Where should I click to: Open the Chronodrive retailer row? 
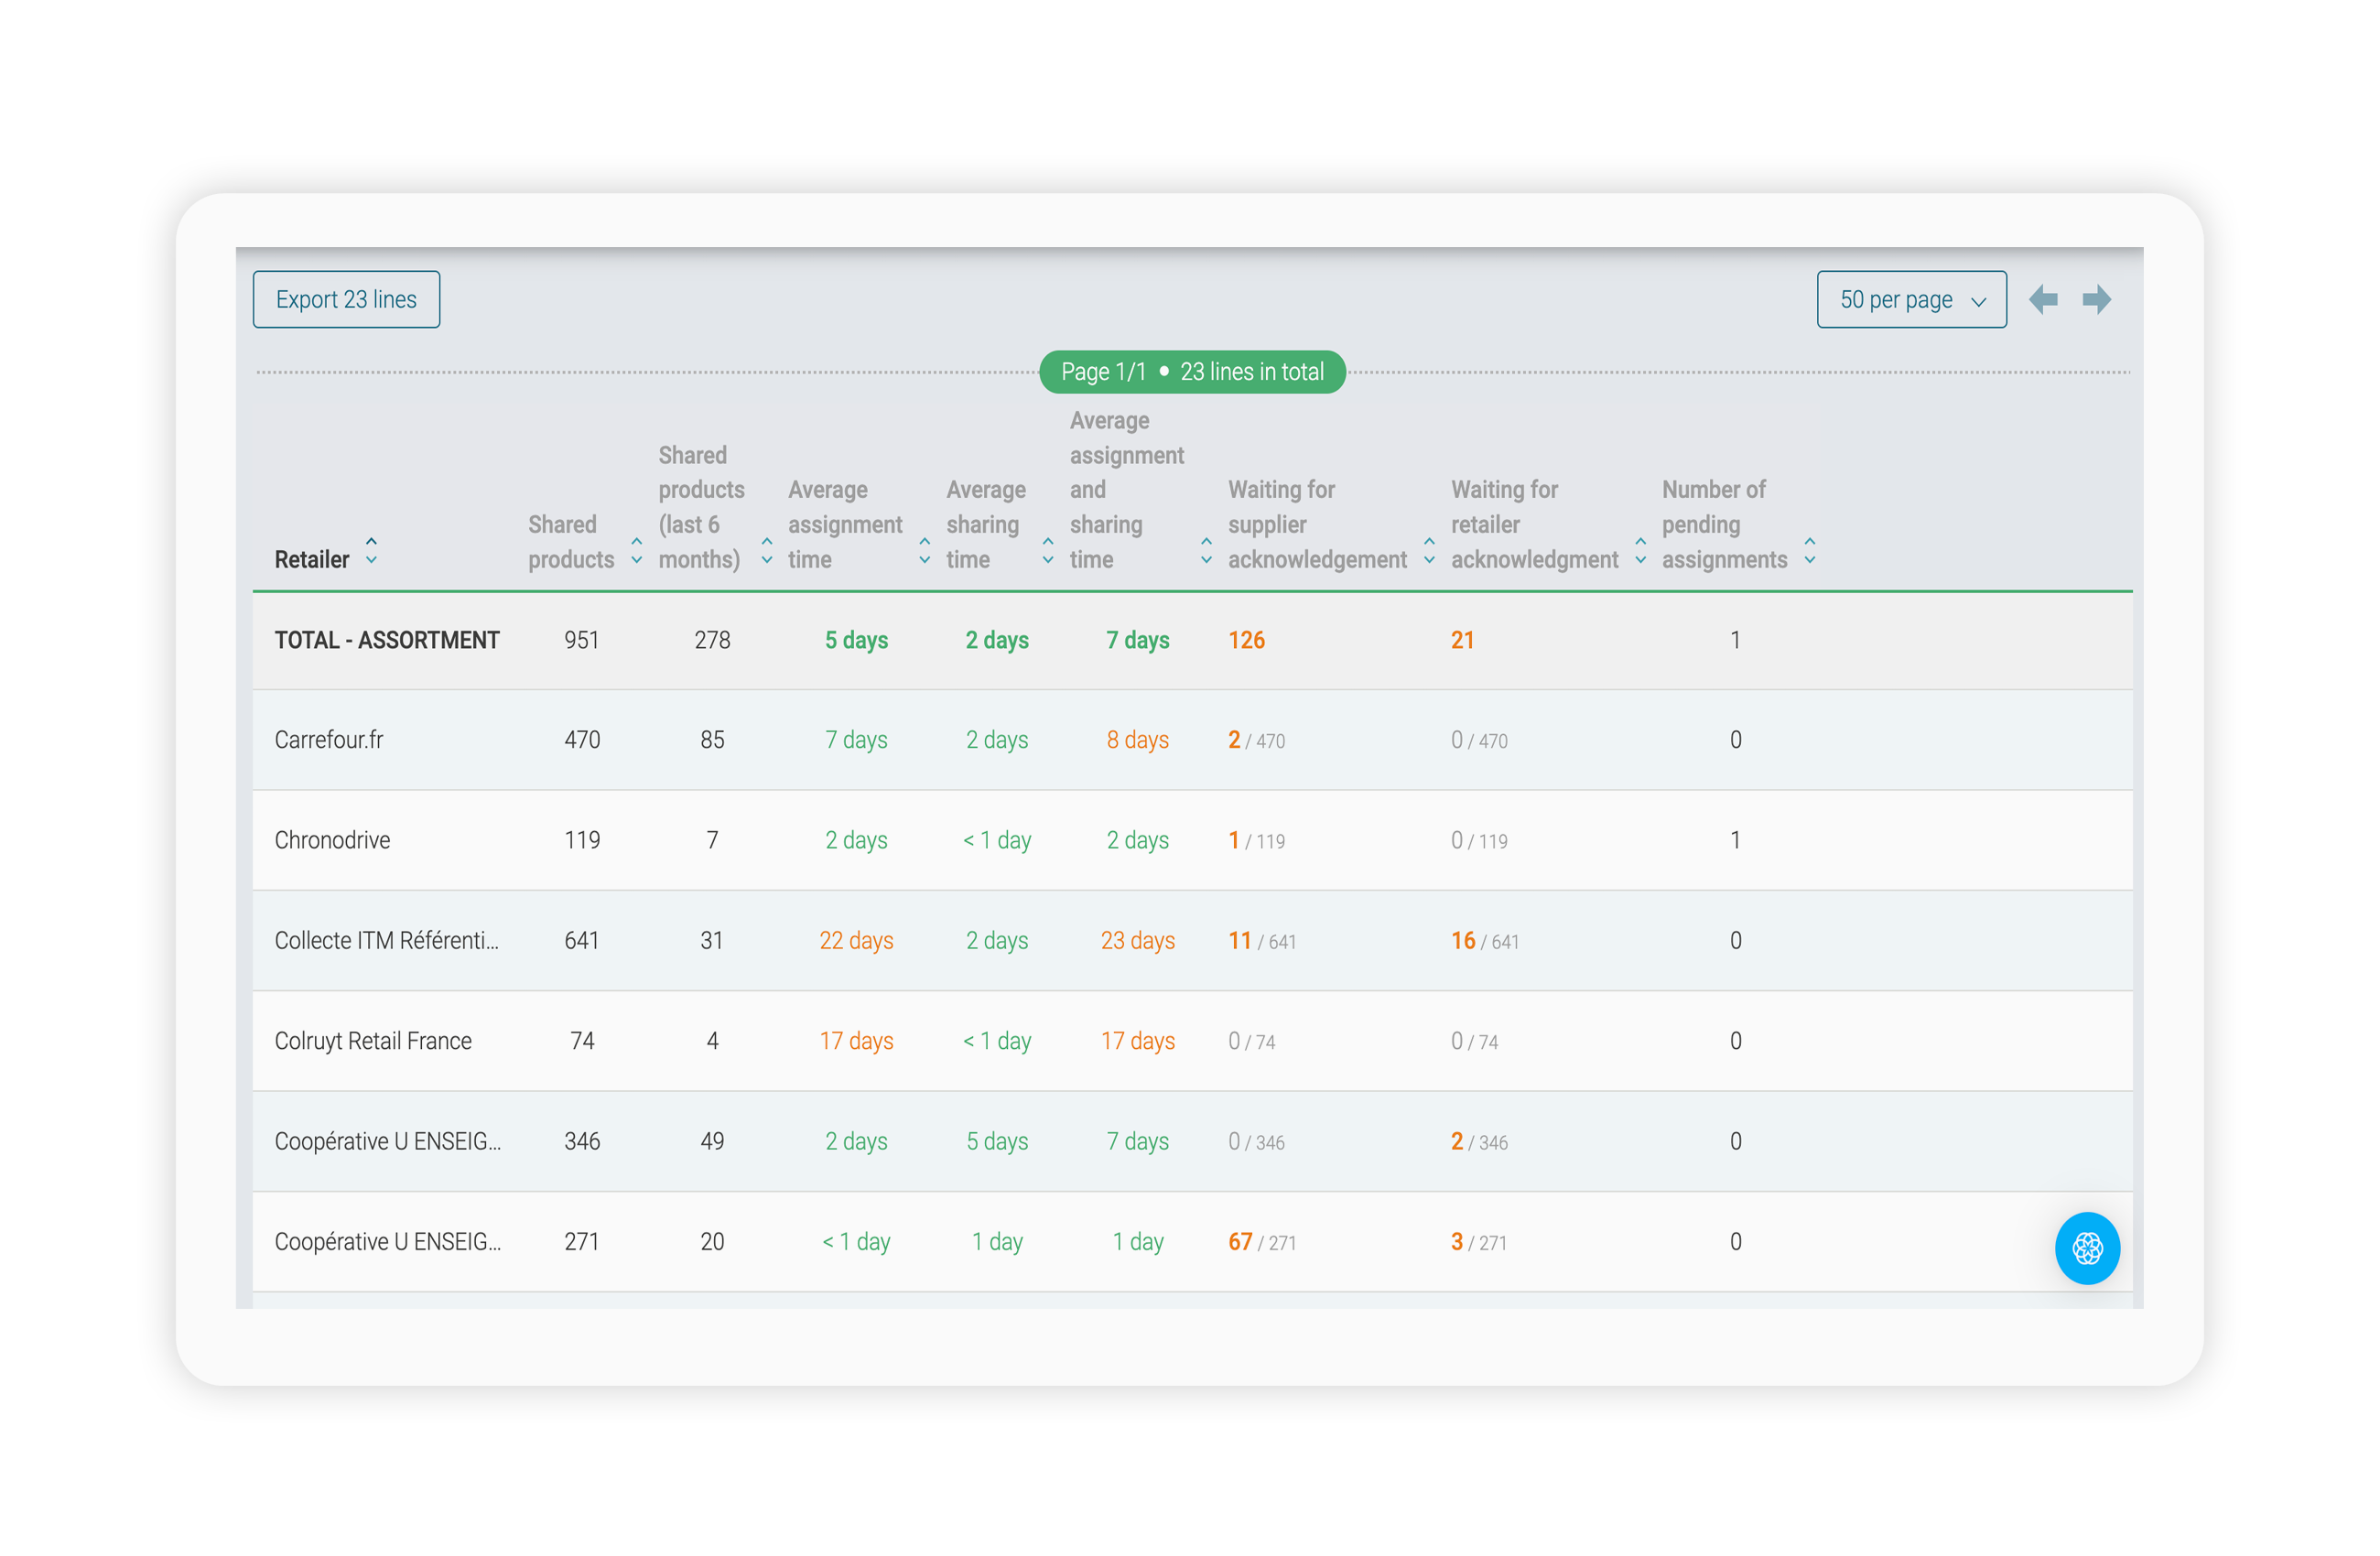(x=1192, y=840)
